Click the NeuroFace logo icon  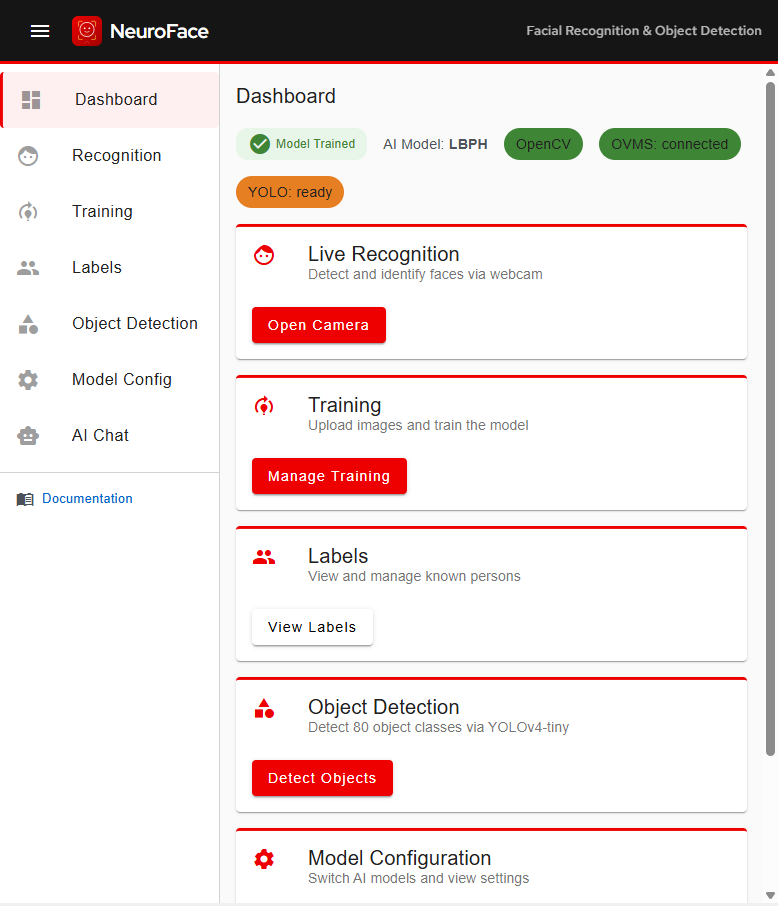pos(87,31)
